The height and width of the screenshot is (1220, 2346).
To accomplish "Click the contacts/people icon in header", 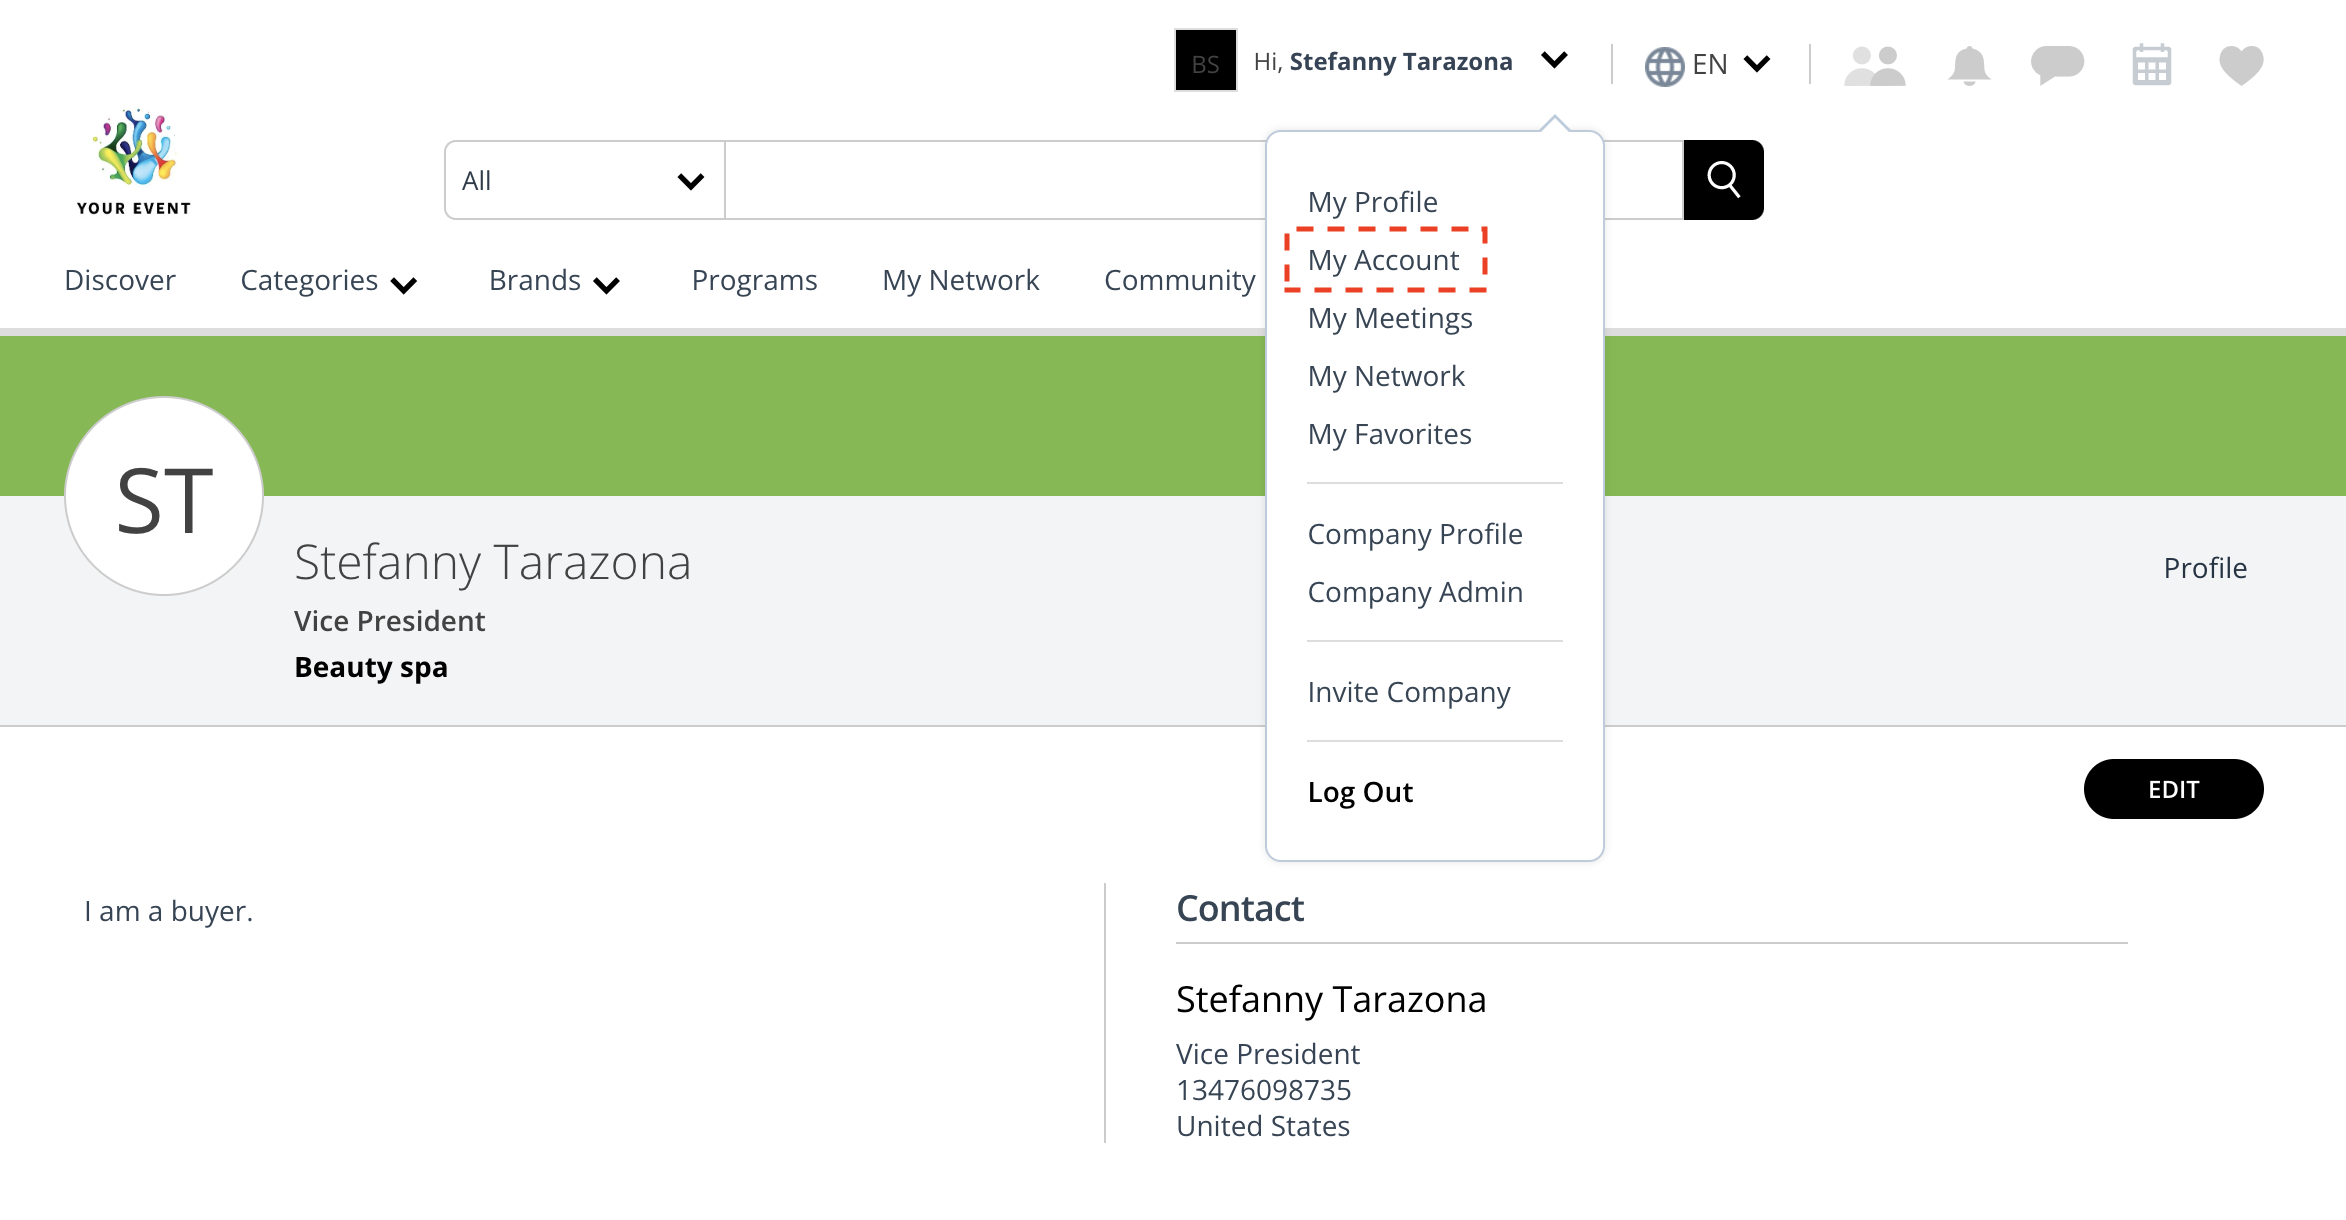I will (1874, 63).
